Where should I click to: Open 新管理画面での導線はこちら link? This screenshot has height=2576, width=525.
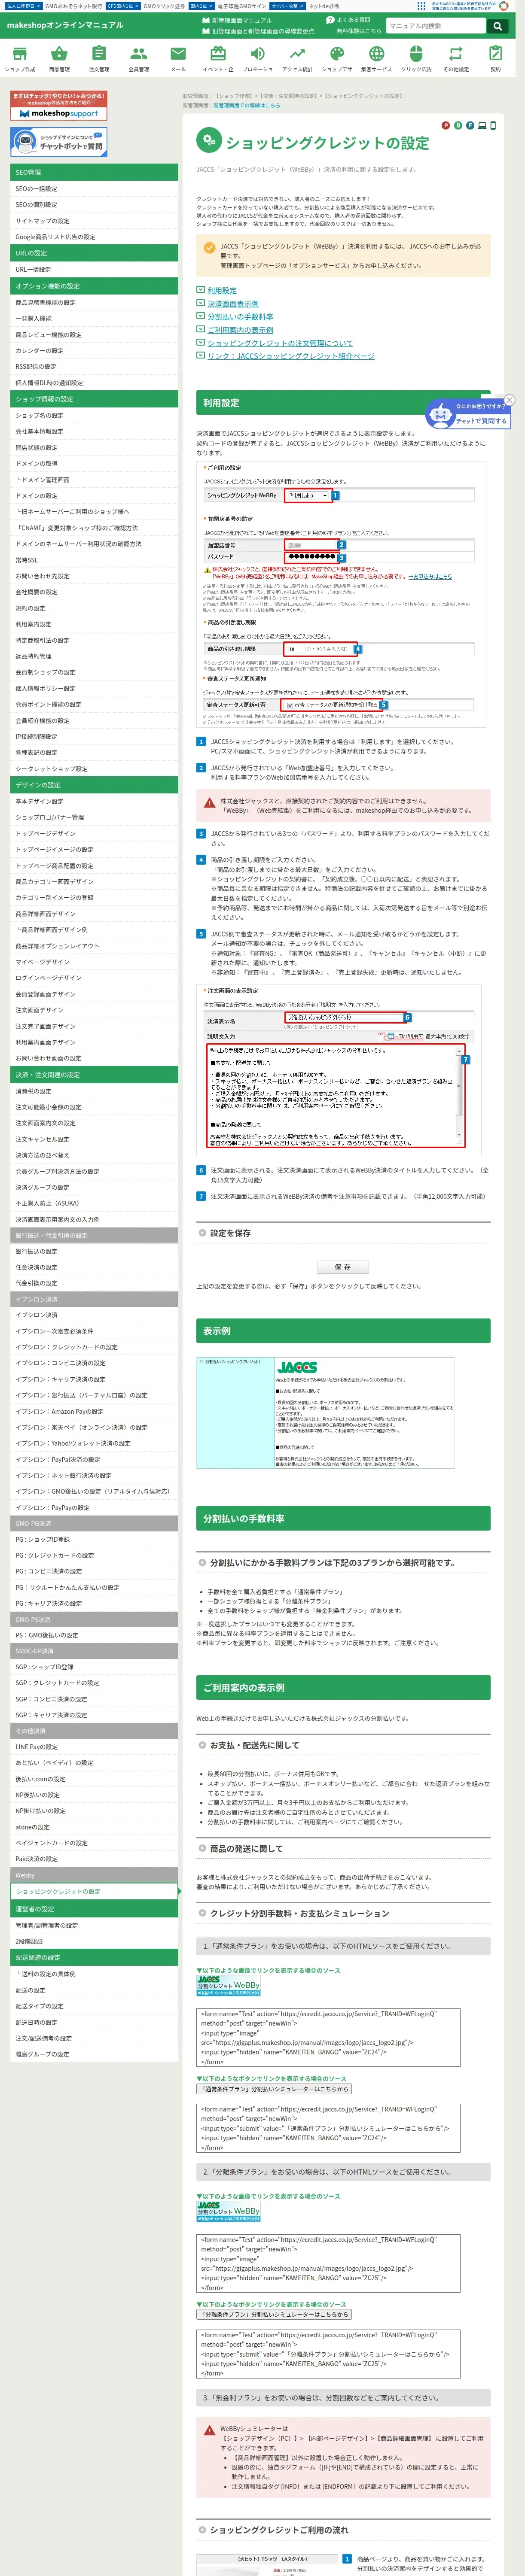(246, 105)
